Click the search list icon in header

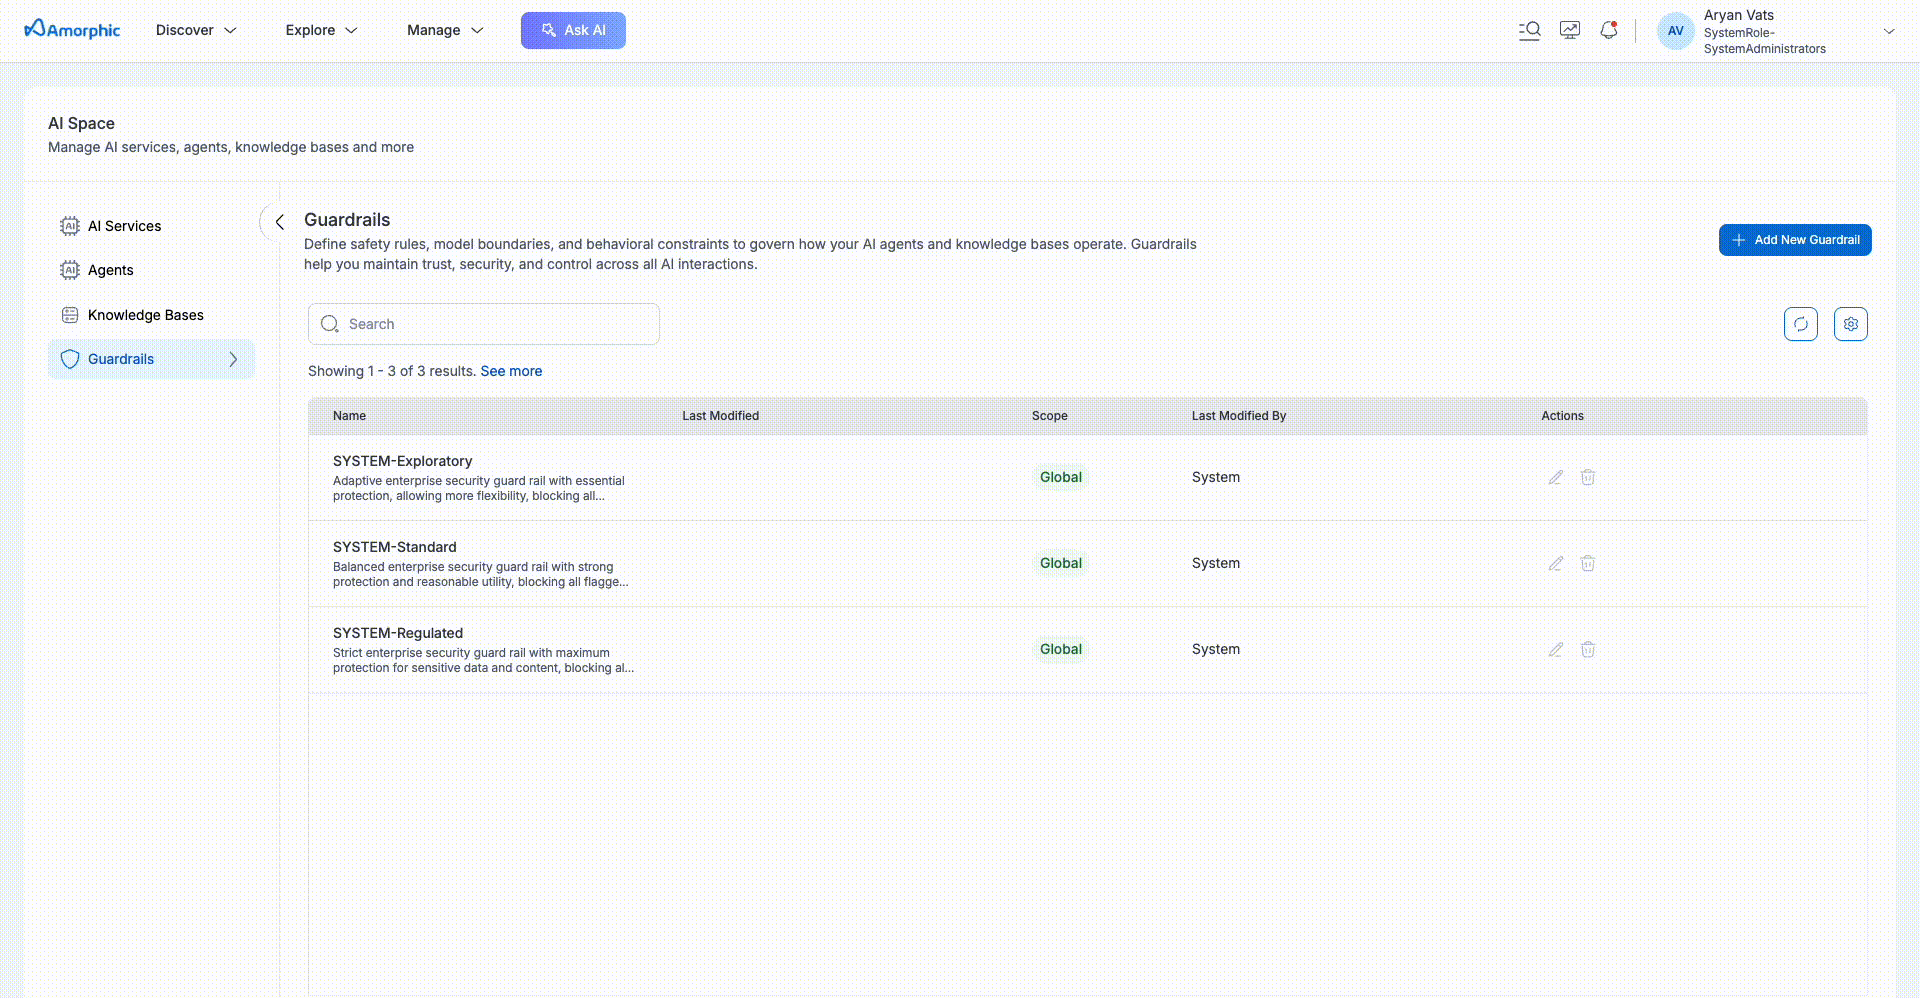[x=1529, y=30]
